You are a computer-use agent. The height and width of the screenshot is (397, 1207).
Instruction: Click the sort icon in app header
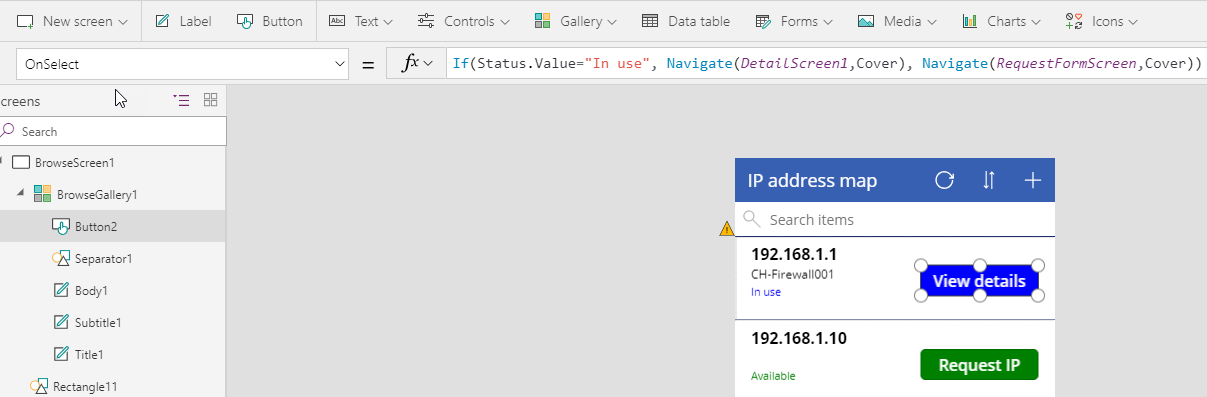(x=989, y=180)
